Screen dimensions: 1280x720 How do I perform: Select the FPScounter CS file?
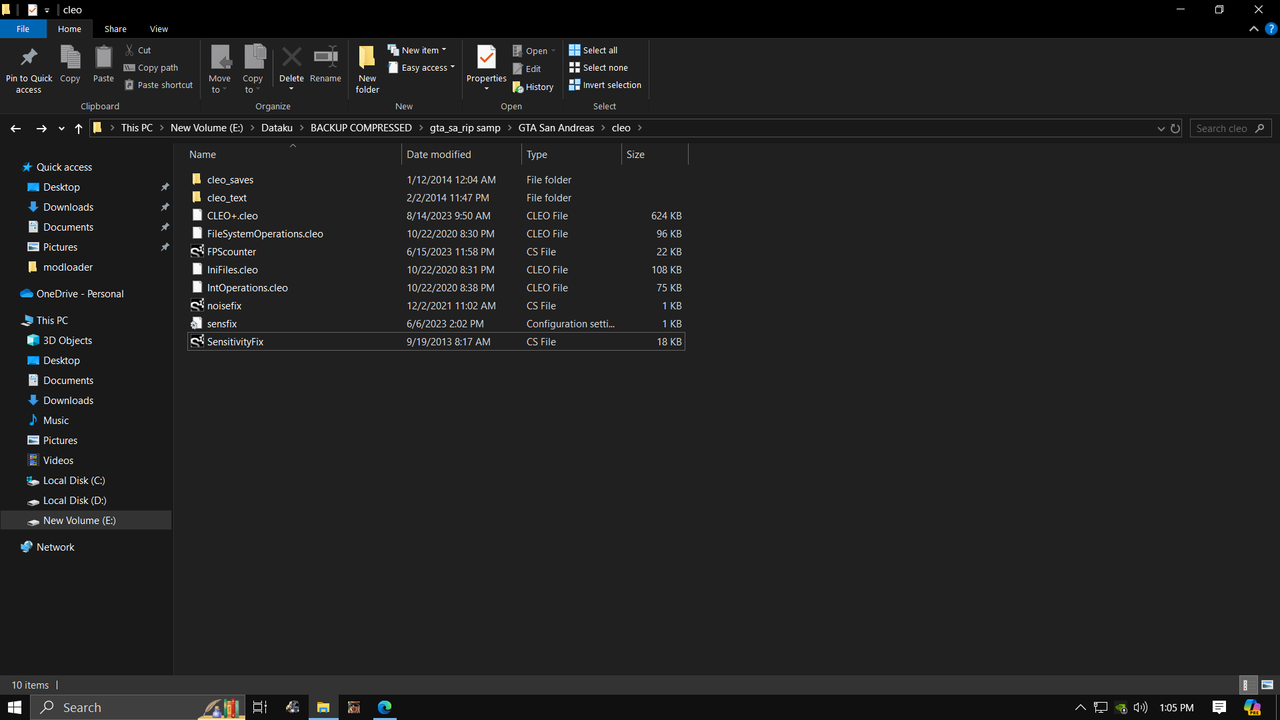tap(436, 252)
